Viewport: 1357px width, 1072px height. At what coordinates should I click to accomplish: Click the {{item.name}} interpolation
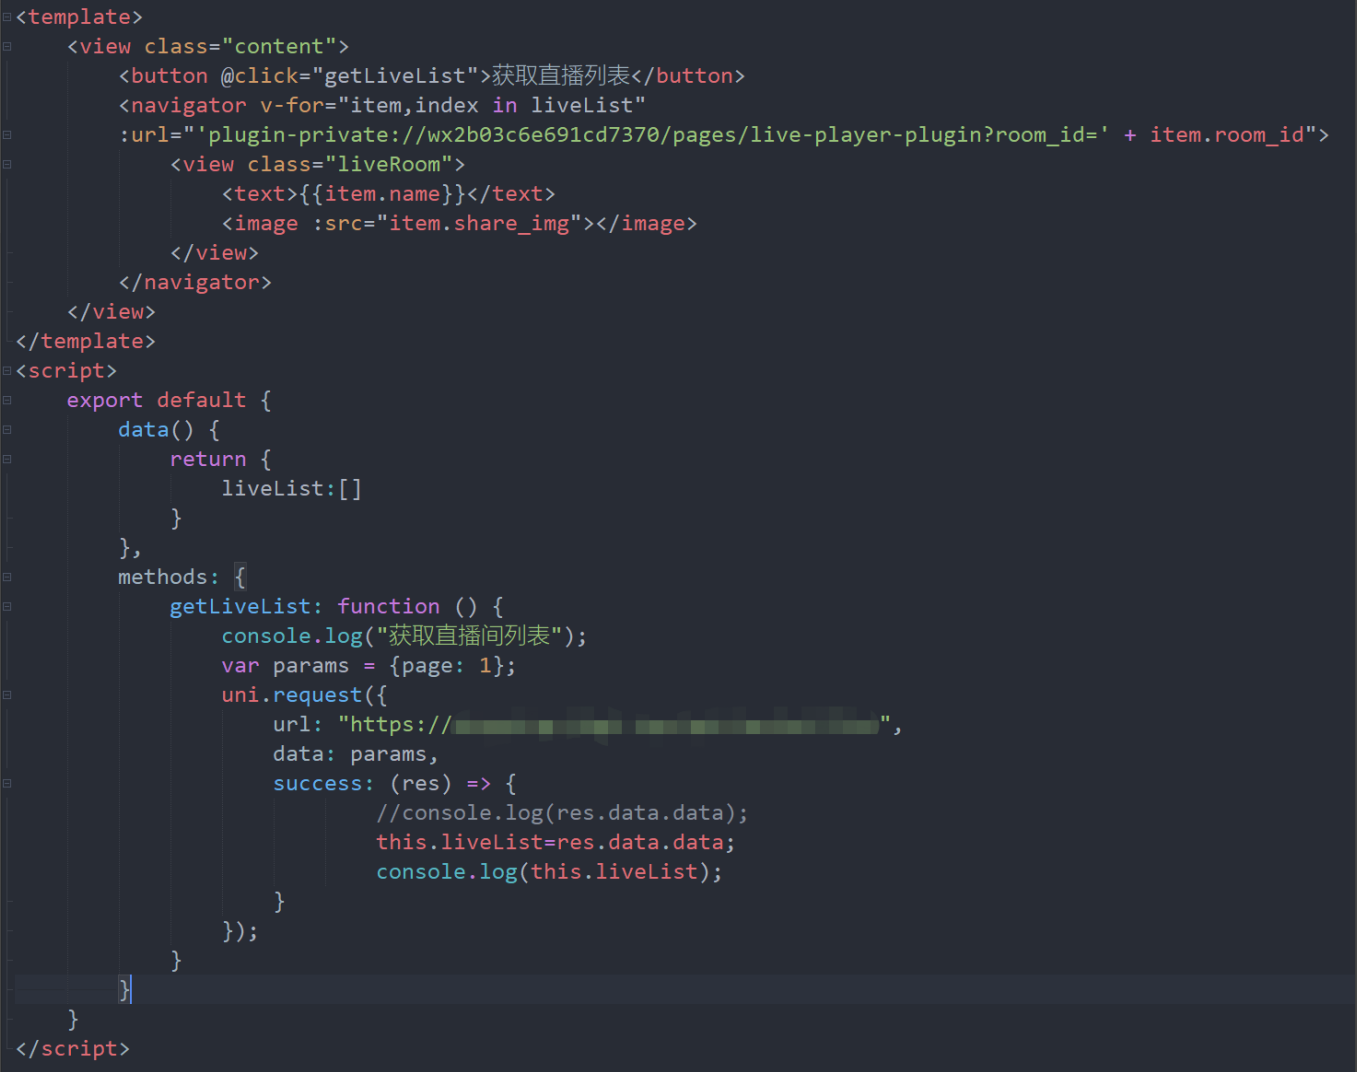click(x=383, y=194)
